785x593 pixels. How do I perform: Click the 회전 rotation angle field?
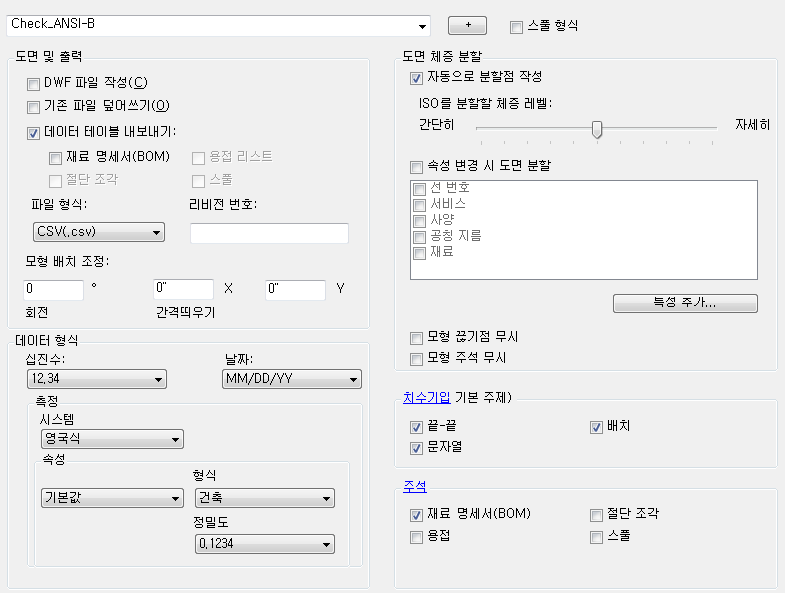[53, 290]
